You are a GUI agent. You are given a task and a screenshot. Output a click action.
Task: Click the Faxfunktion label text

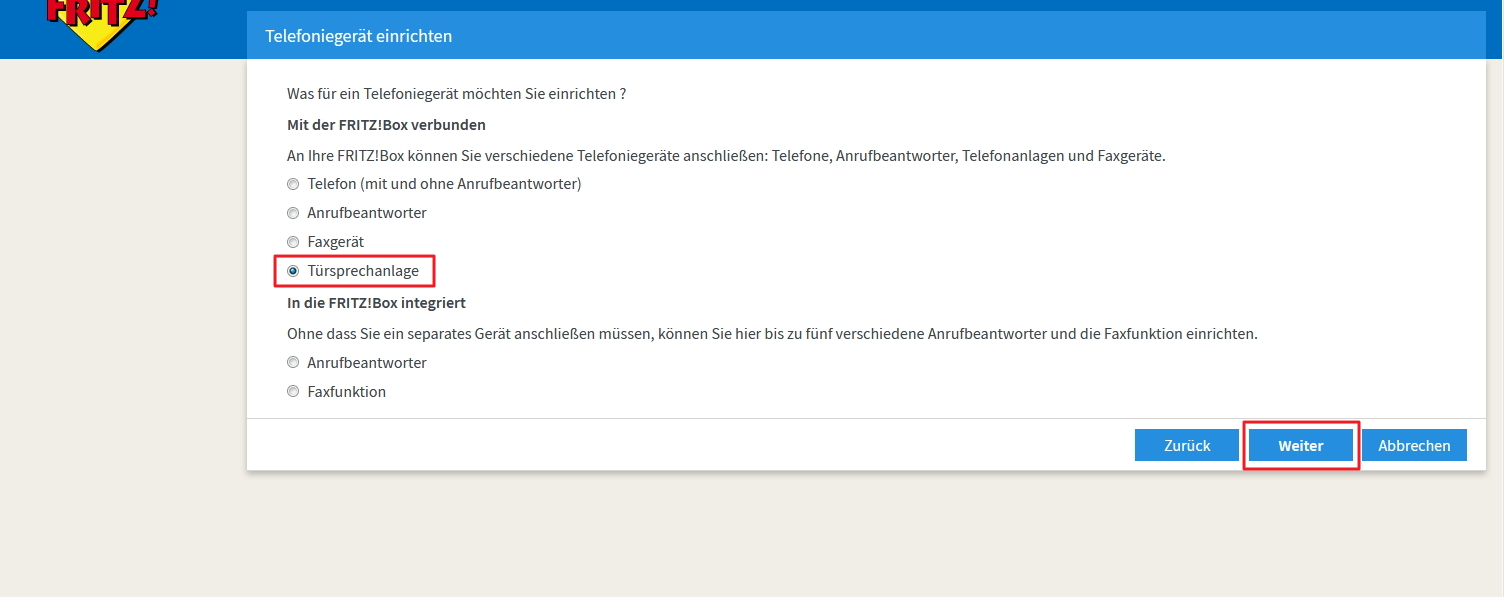coord(346,392)
